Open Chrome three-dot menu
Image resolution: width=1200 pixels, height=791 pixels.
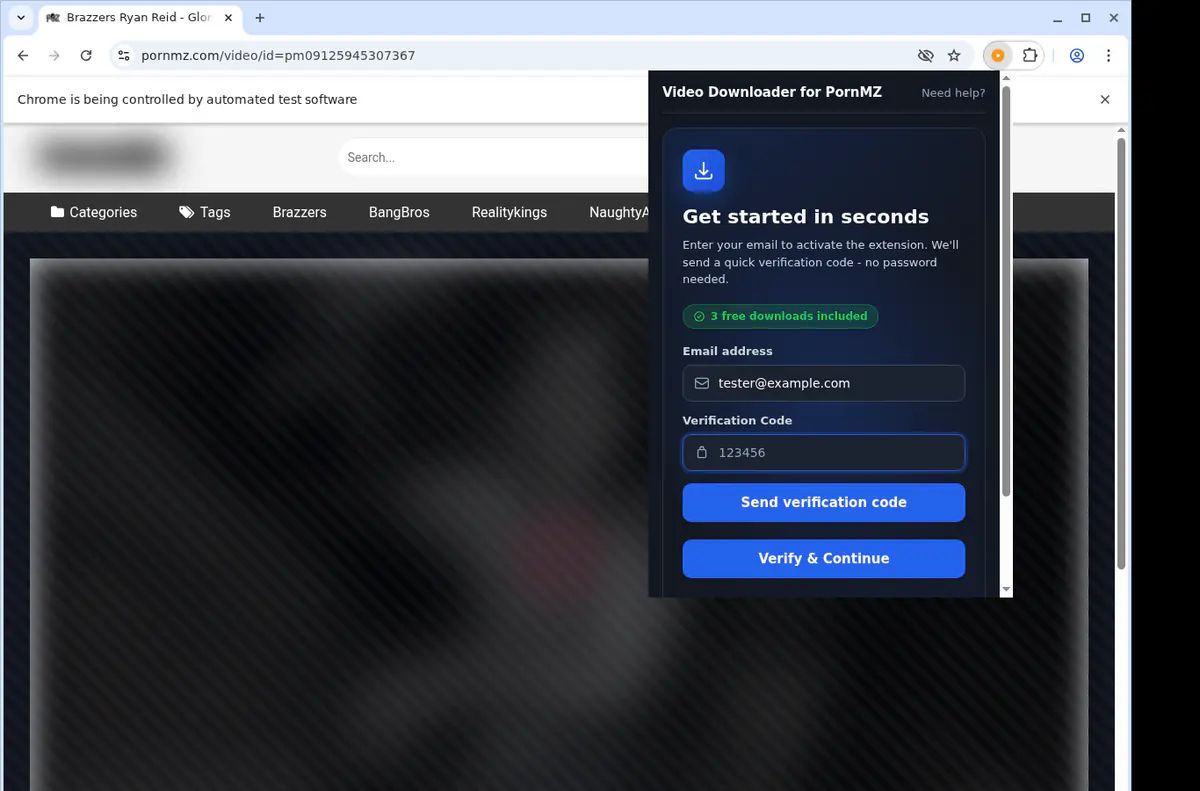coord(1108,56)
